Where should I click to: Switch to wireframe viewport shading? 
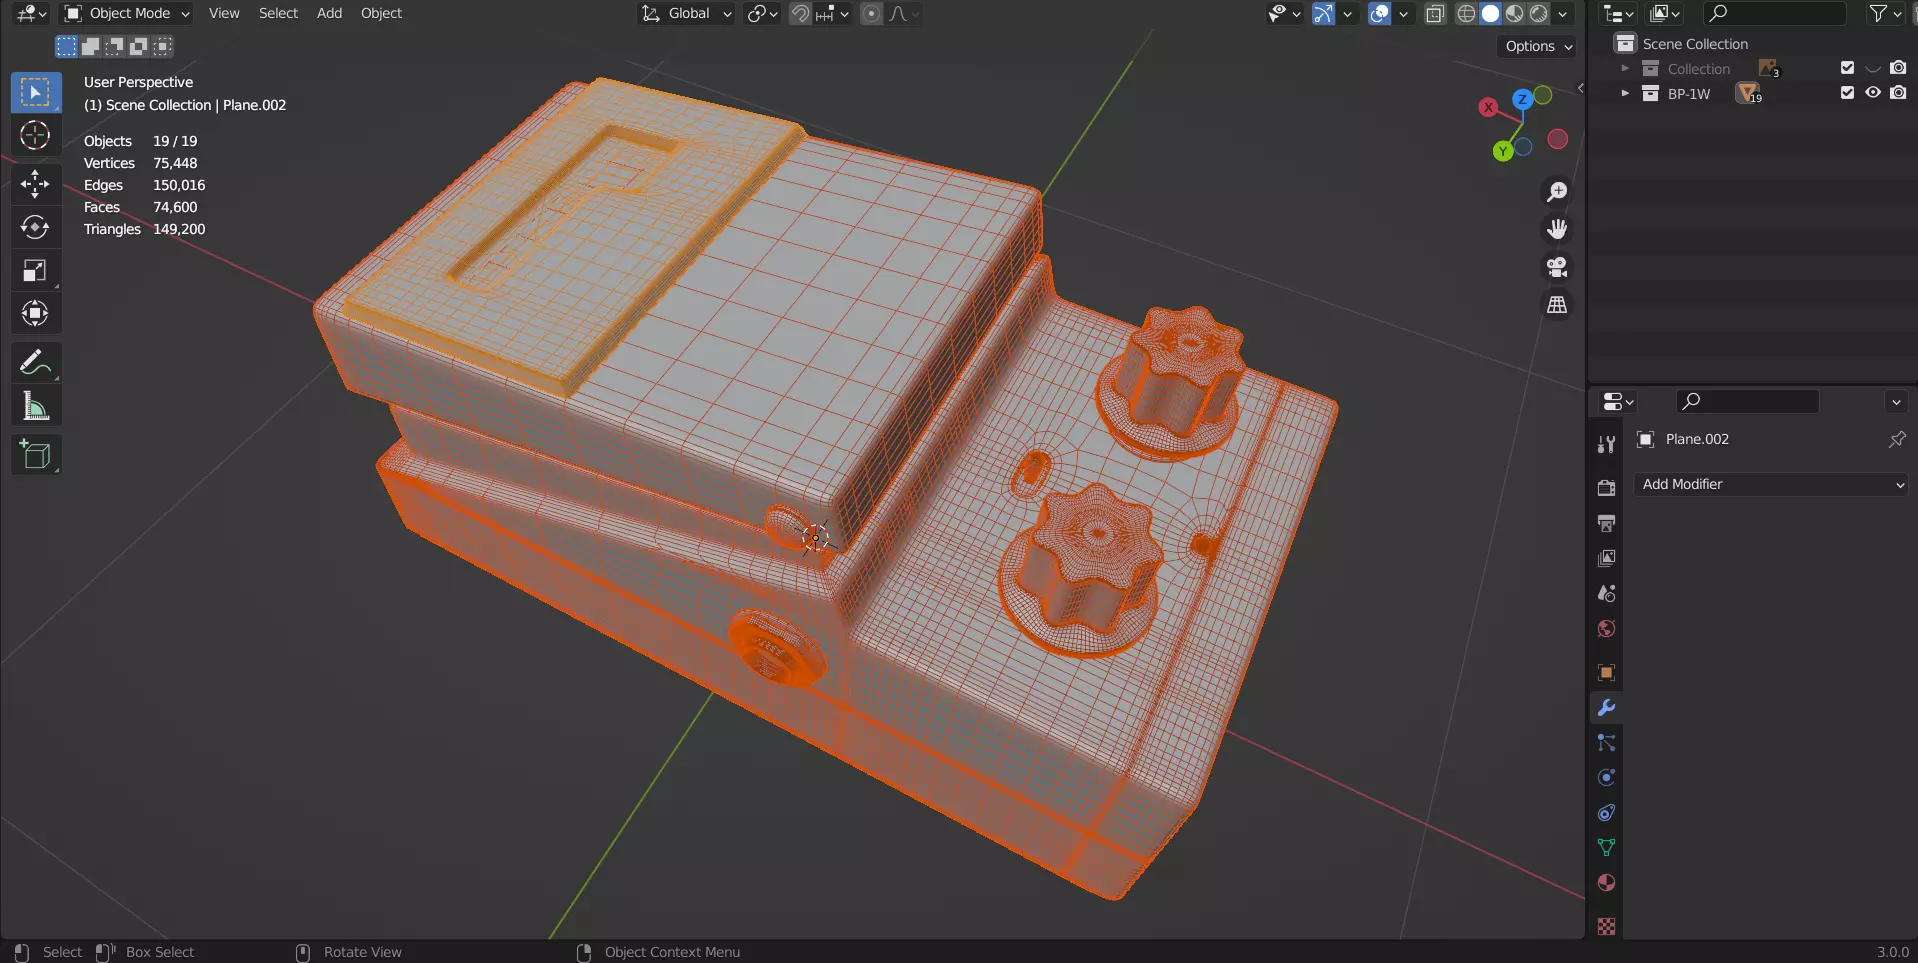(1467, 13)
